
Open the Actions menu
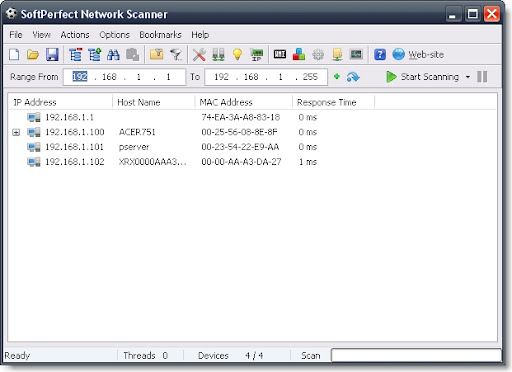coord(75,35)
